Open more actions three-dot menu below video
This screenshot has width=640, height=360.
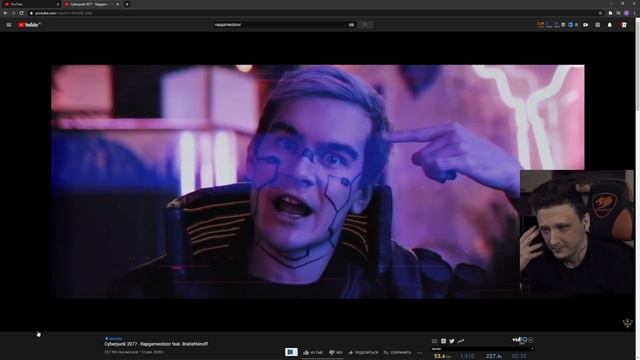tap(420, 353)
